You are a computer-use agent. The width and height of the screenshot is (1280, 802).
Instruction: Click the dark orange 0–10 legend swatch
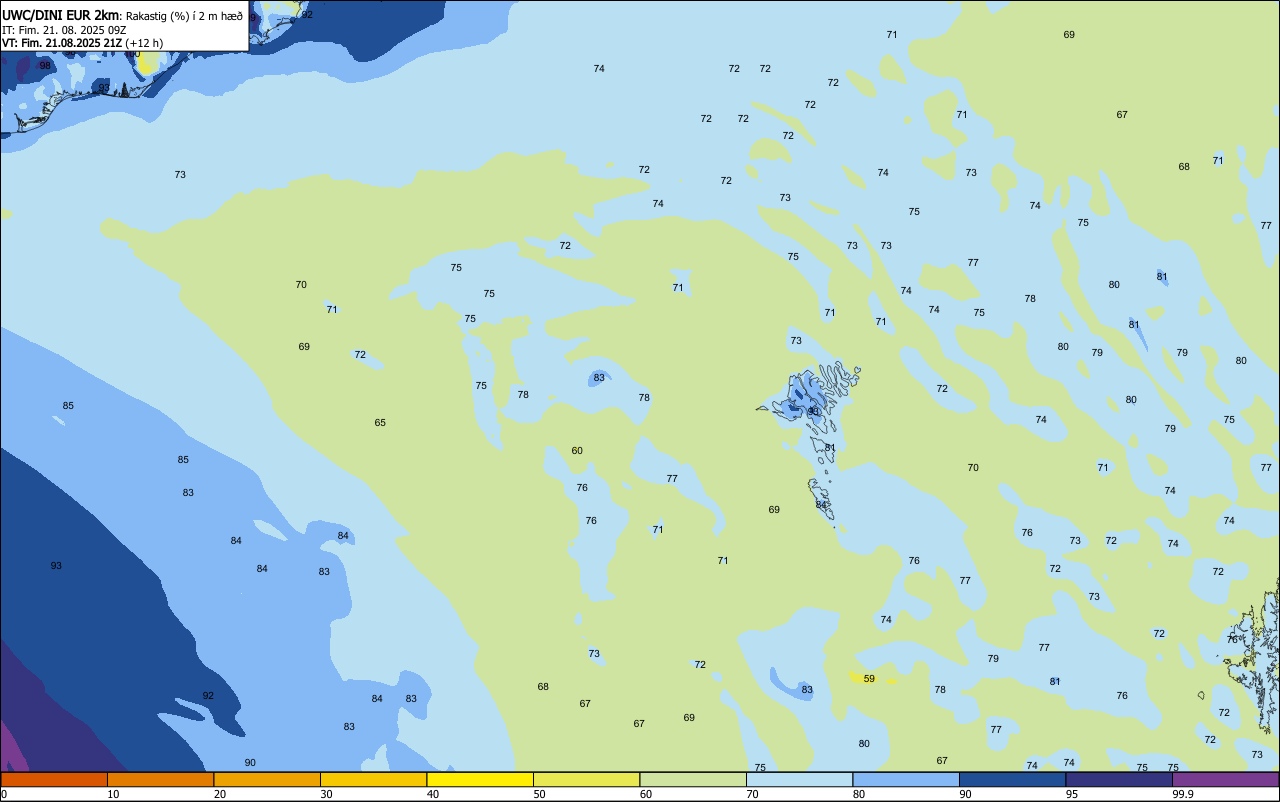(x=54, y=779)
